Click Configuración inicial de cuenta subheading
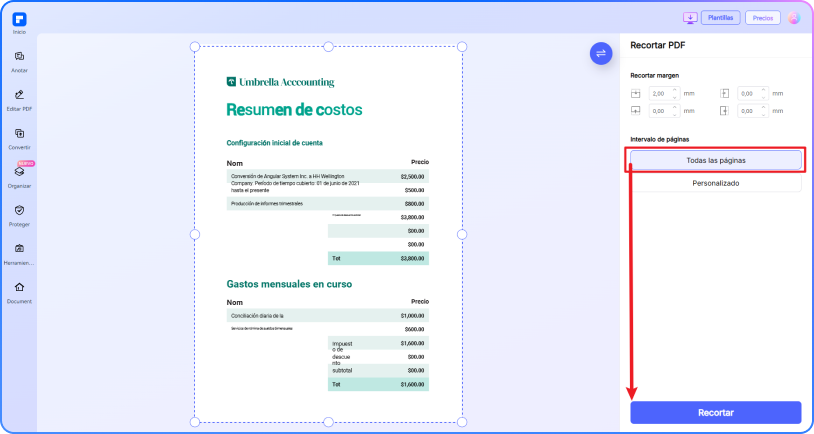 click(x=275, y=143)
